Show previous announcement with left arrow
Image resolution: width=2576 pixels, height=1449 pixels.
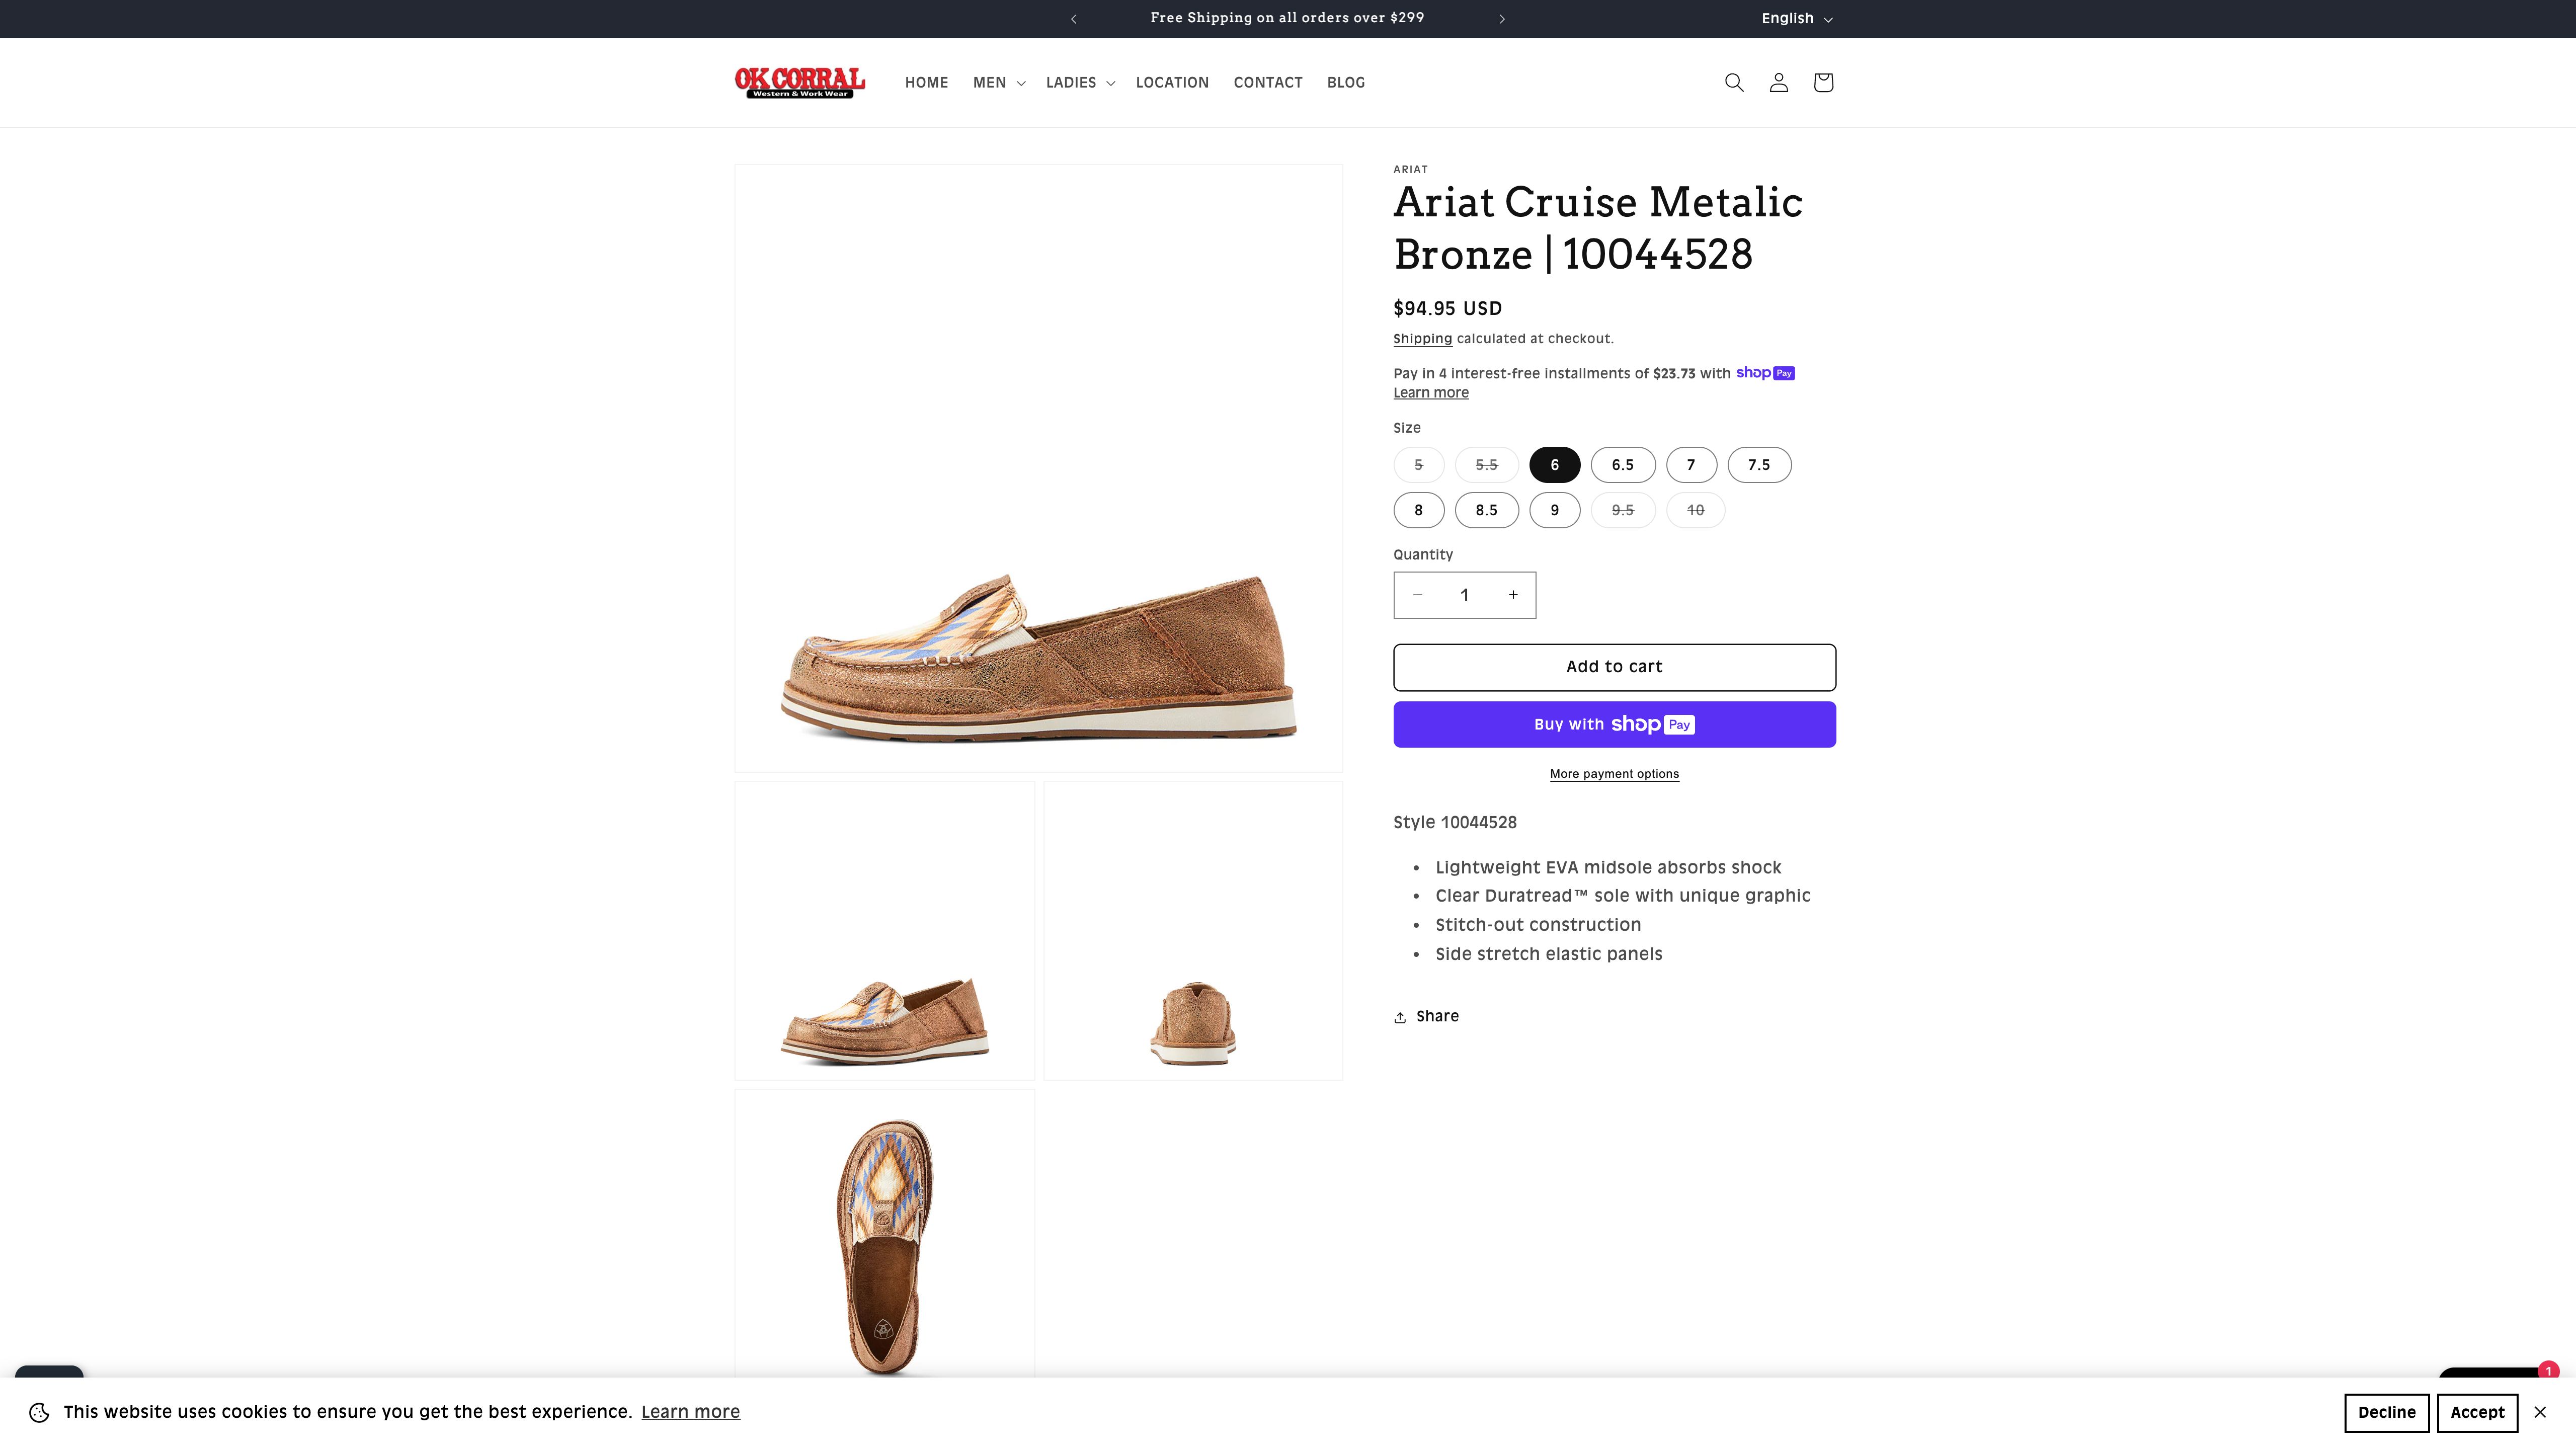1073,19
